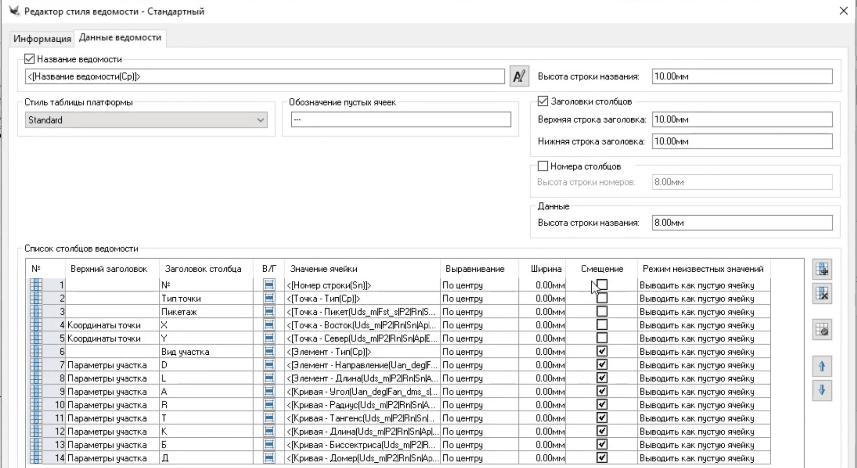The image size is (857, 468).
Task: Click Верхняя строка заголовка value field
Action: (x=740, y=120)
